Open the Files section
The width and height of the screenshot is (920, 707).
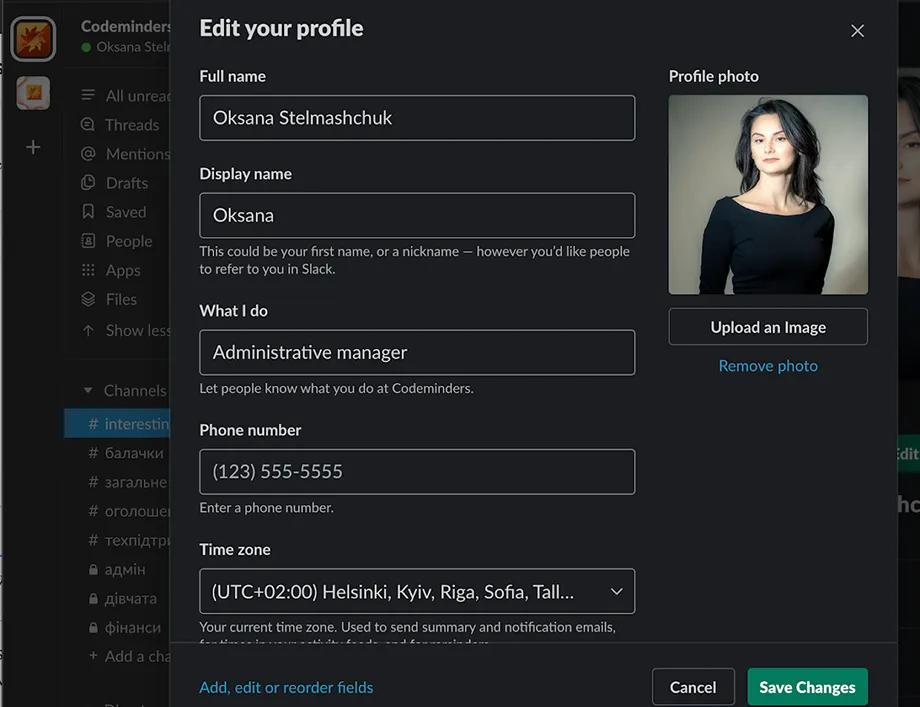click(x=119, y=298)
